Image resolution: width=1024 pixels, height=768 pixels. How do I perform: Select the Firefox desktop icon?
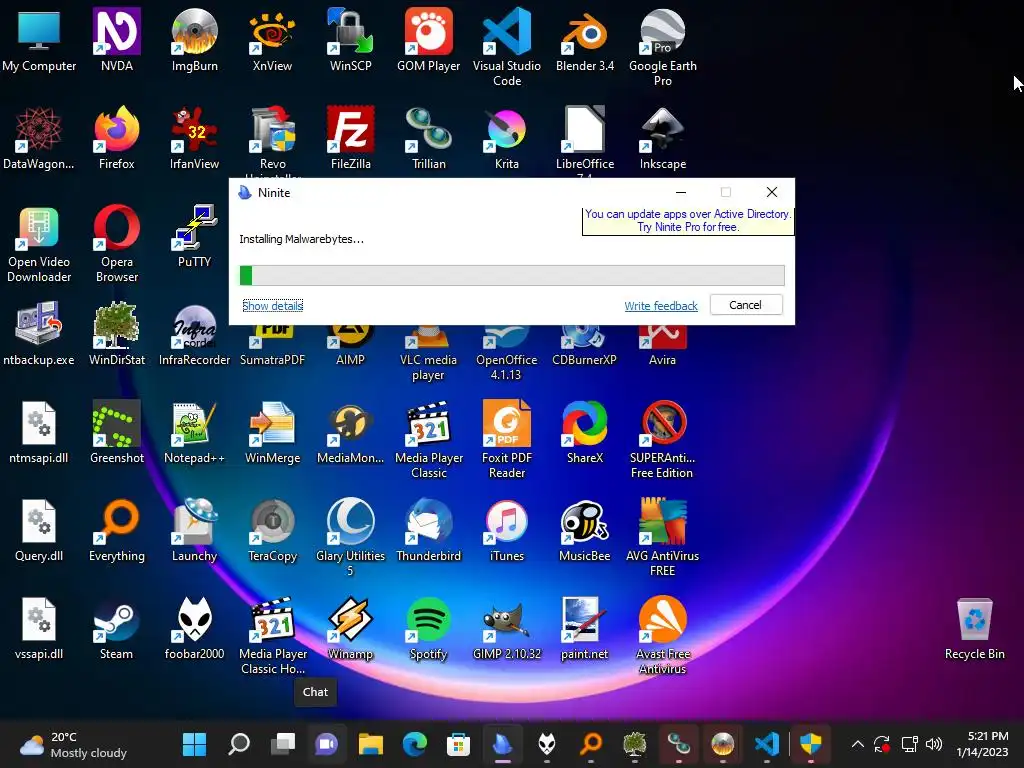117,138
